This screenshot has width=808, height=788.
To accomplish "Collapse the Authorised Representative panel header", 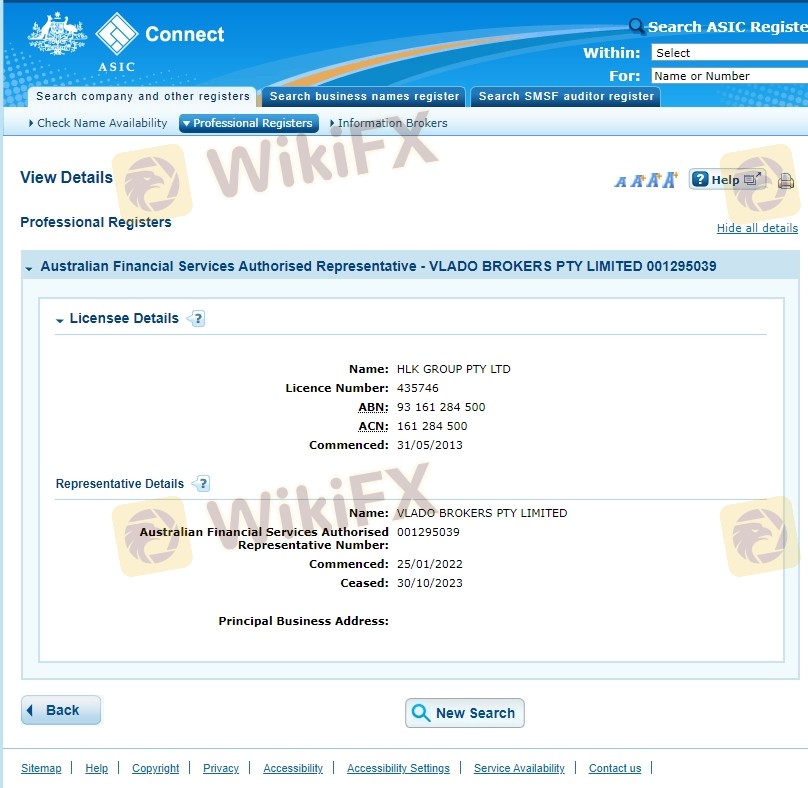I will [29, 268].
